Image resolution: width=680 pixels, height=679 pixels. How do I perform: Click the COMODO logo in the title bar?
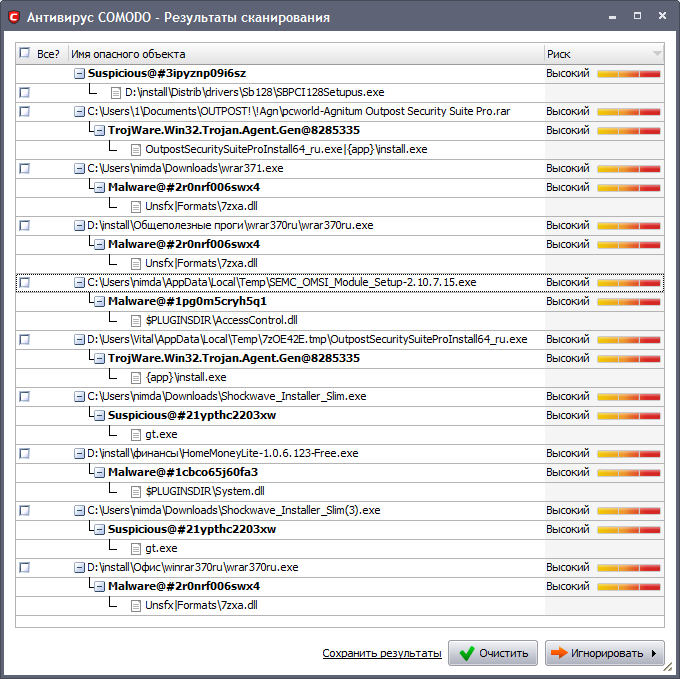[14, 17]
